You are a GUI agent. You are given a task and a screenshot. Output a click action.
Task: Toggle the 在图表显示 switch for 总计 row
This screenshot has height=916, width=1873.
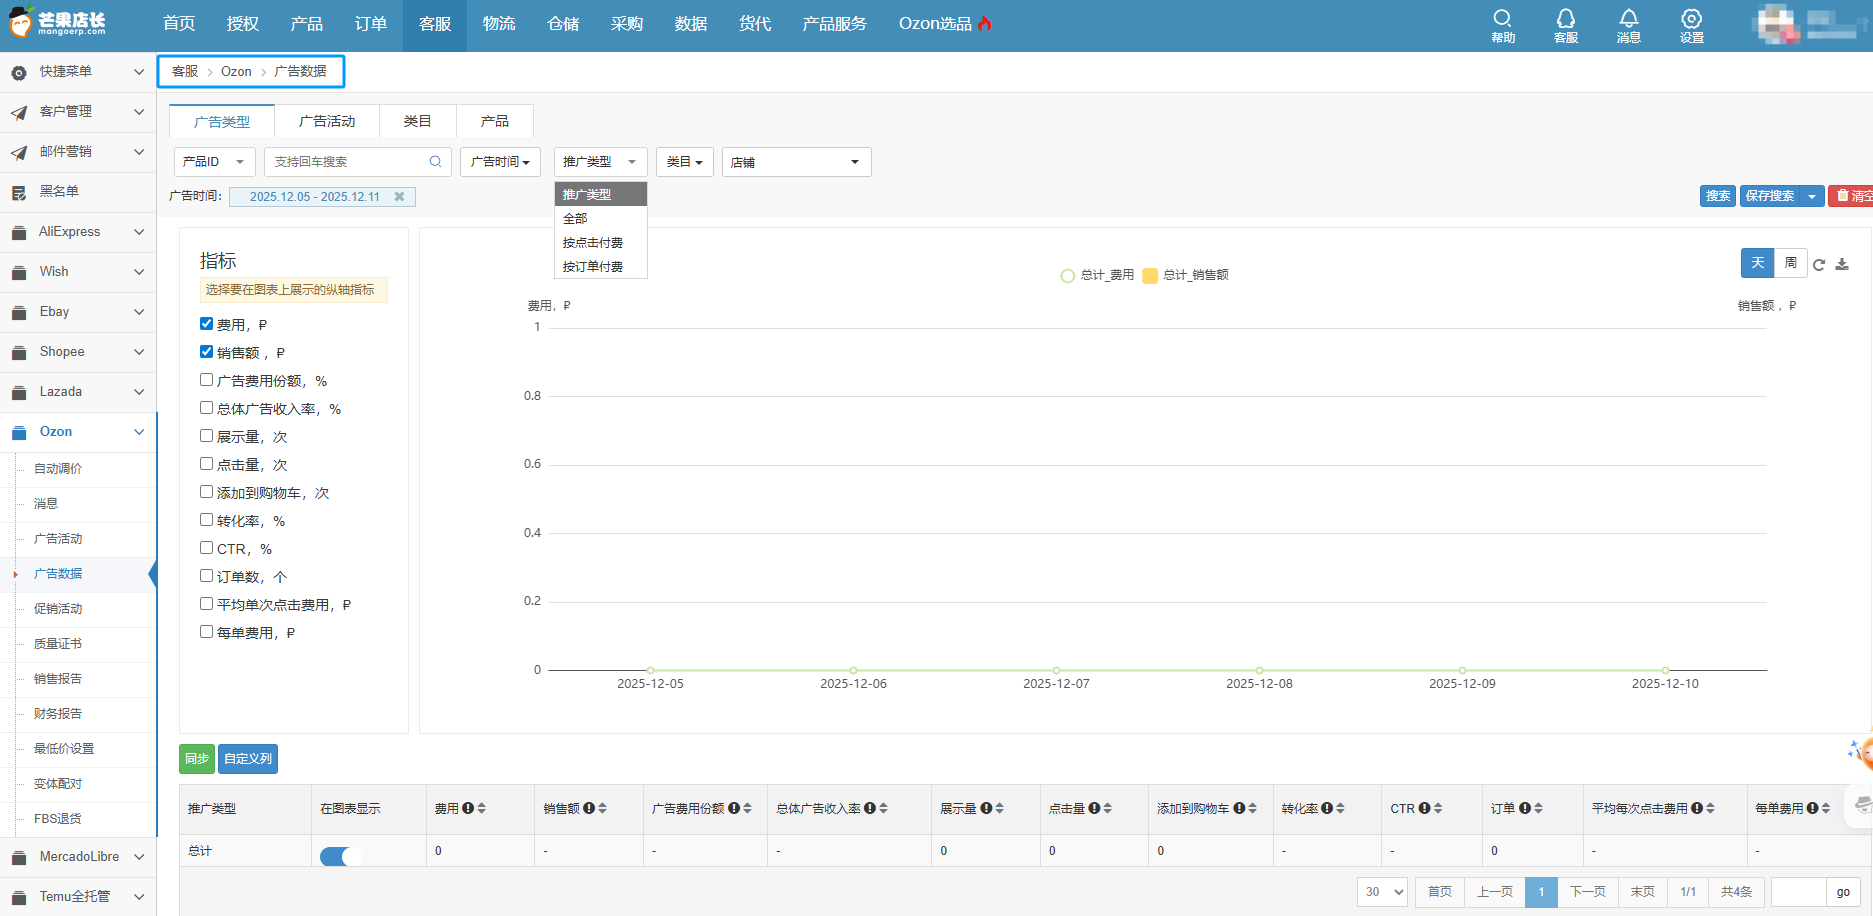click(340, 856)
